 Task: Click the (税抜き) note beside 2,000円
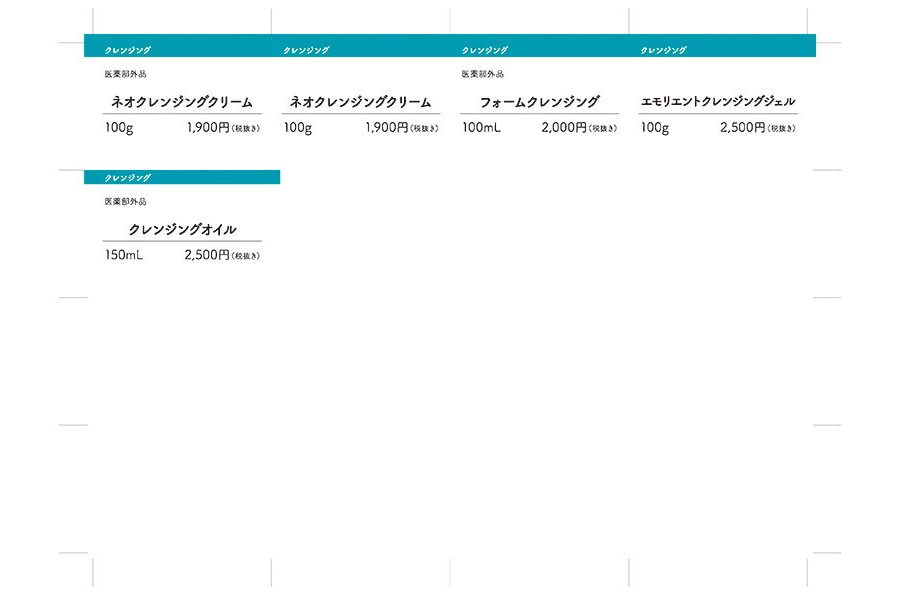point(603,129)
